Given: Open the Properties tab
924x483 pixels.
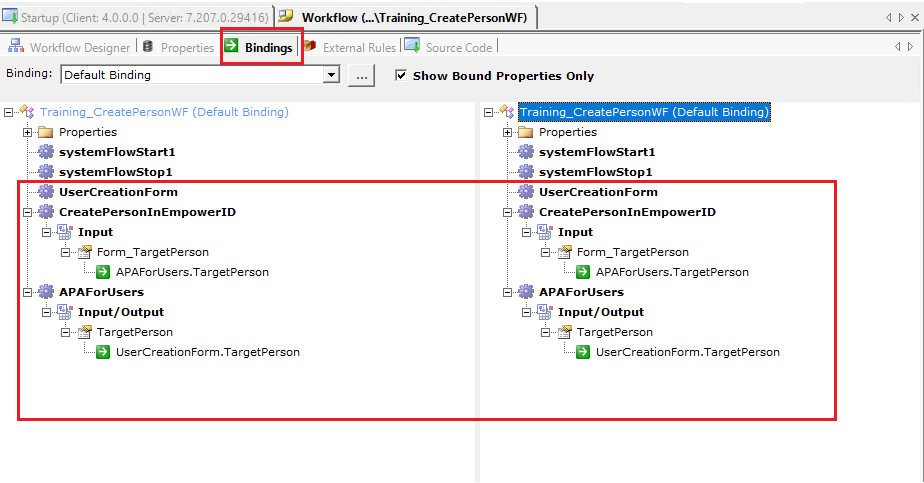Looking at the screenshot, I should coord(179,47).
